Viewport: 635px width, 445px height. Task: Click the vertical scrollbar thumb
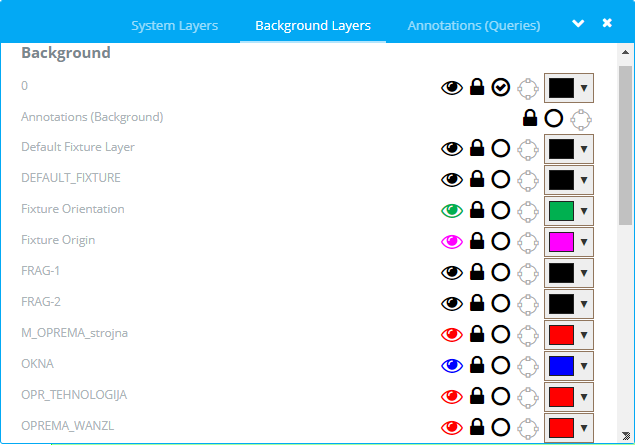coord(625,145)
